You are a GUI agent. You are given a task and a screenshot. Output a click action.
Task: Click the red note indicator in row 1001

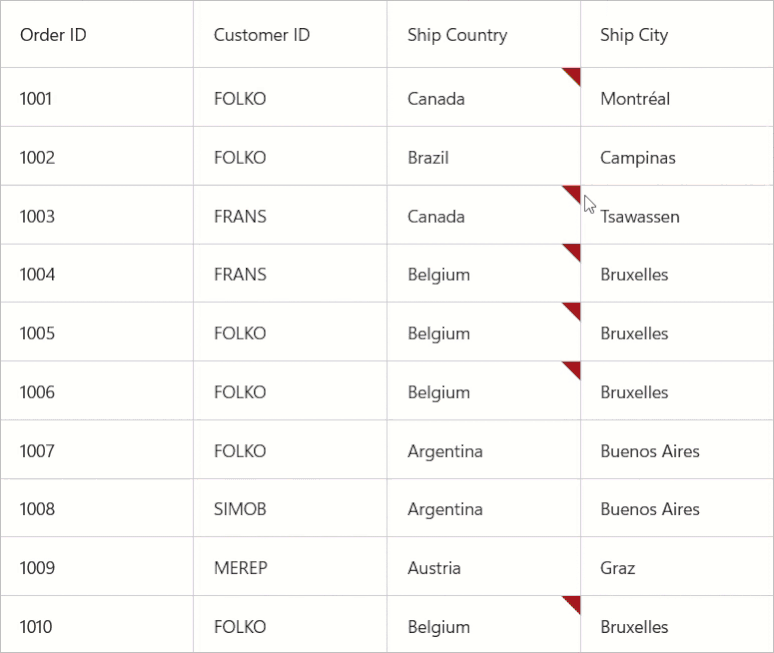(x=573, y=75)
